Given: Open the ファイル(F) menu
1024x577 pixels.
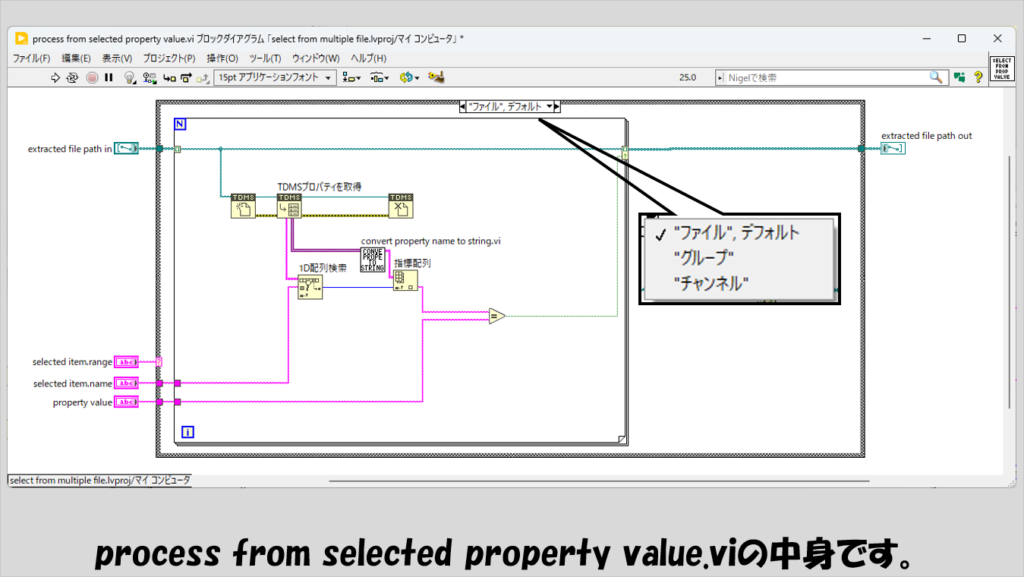Looking at the screenshot, I should tap(33, 58).
